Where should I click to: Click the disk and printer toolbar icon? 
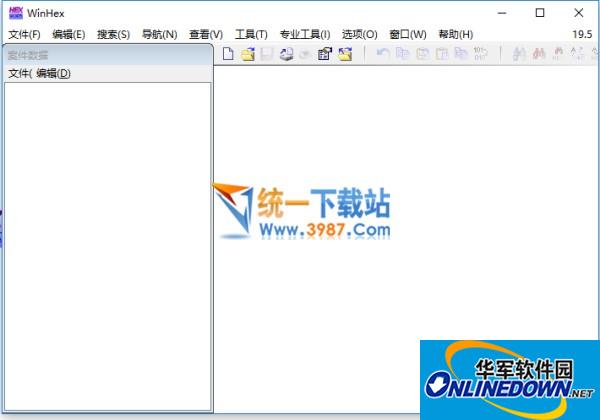[x=286, y=54]
